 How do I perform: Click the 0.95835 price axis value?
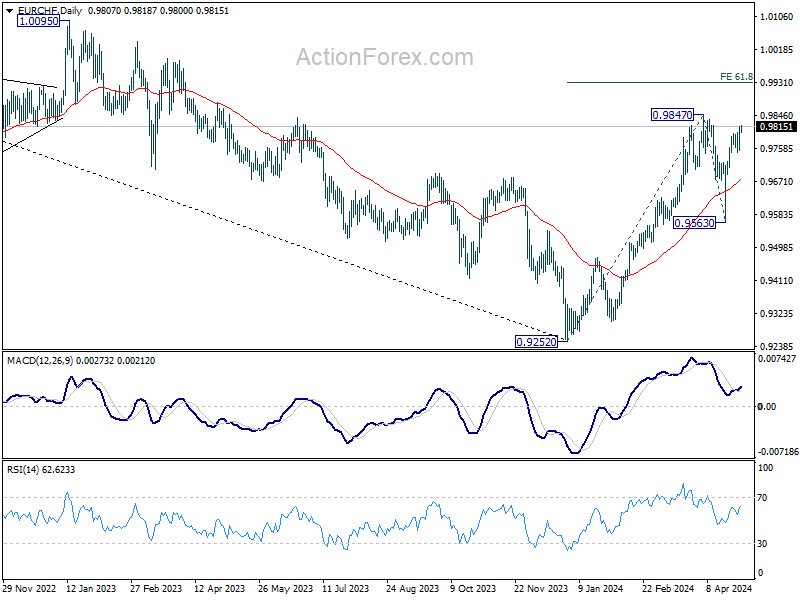[777, 215]
